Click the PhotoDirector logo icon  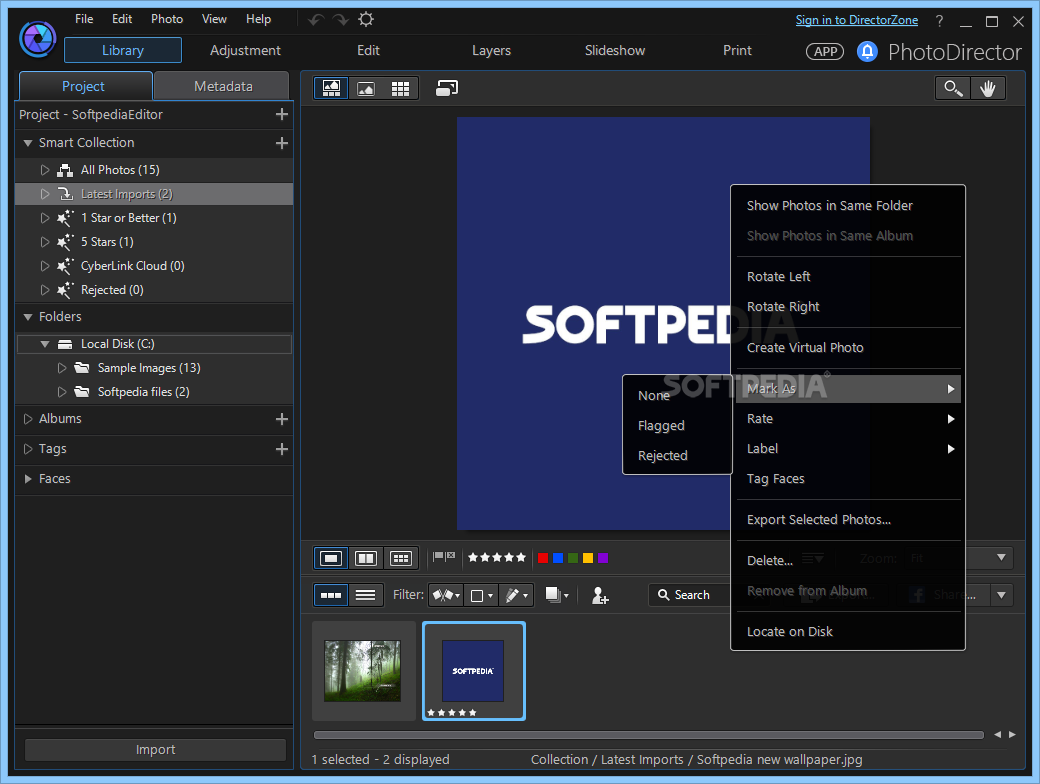click(x=38, y=38)
